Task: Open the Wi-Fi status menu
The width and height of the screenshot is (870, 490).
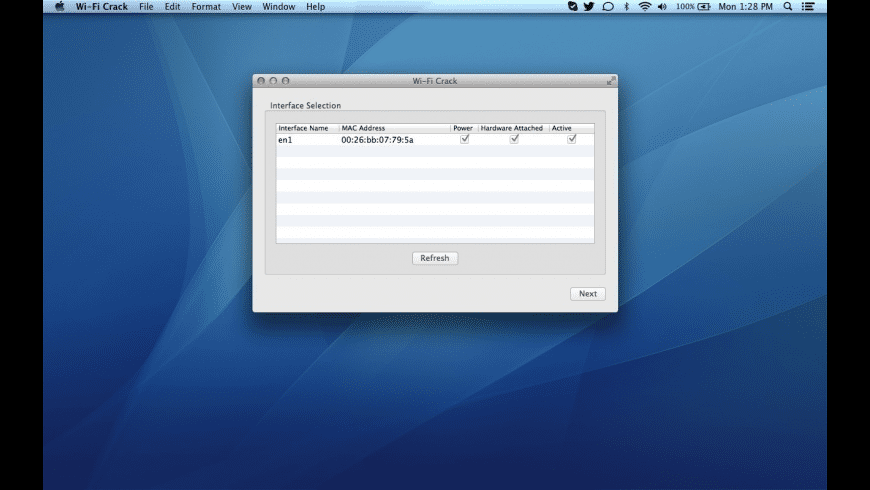Action: click(x=645, y=6)
